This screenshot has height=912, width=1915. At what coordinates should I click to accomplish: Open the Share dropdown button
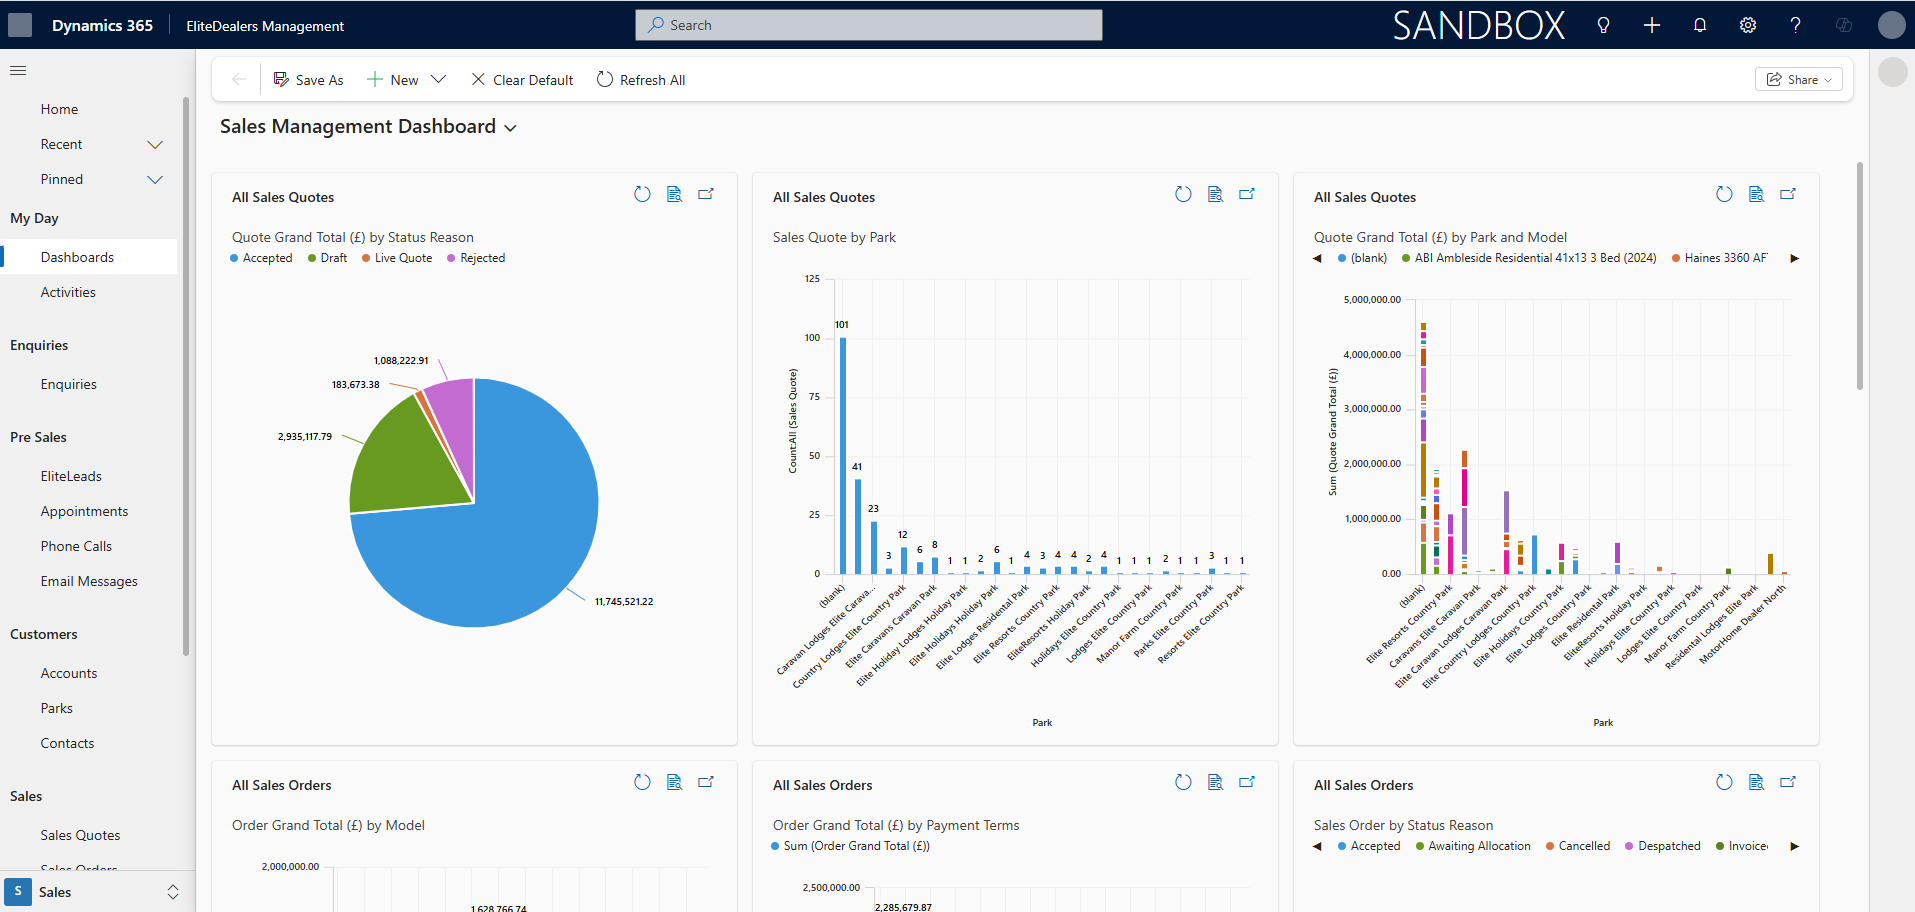[1799, 80]
